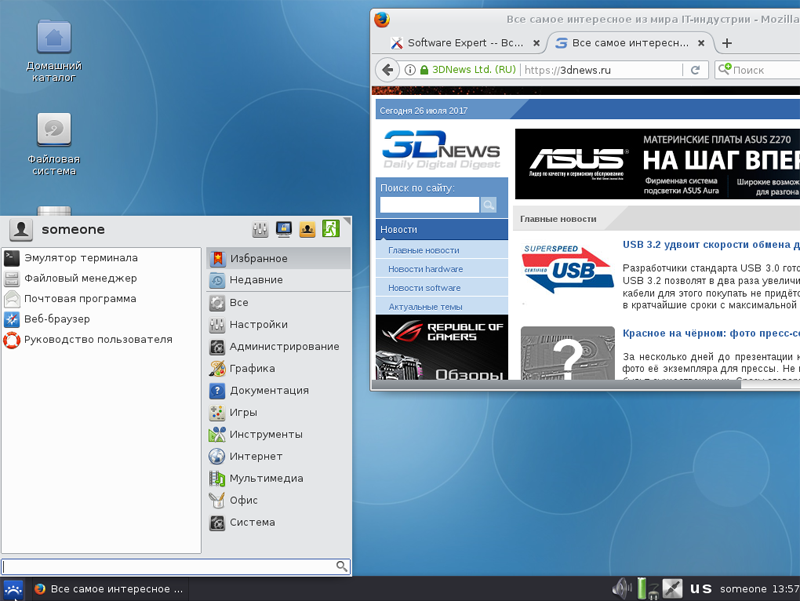Click the green log out icon

pyautogui.click(x=331, y=229)
